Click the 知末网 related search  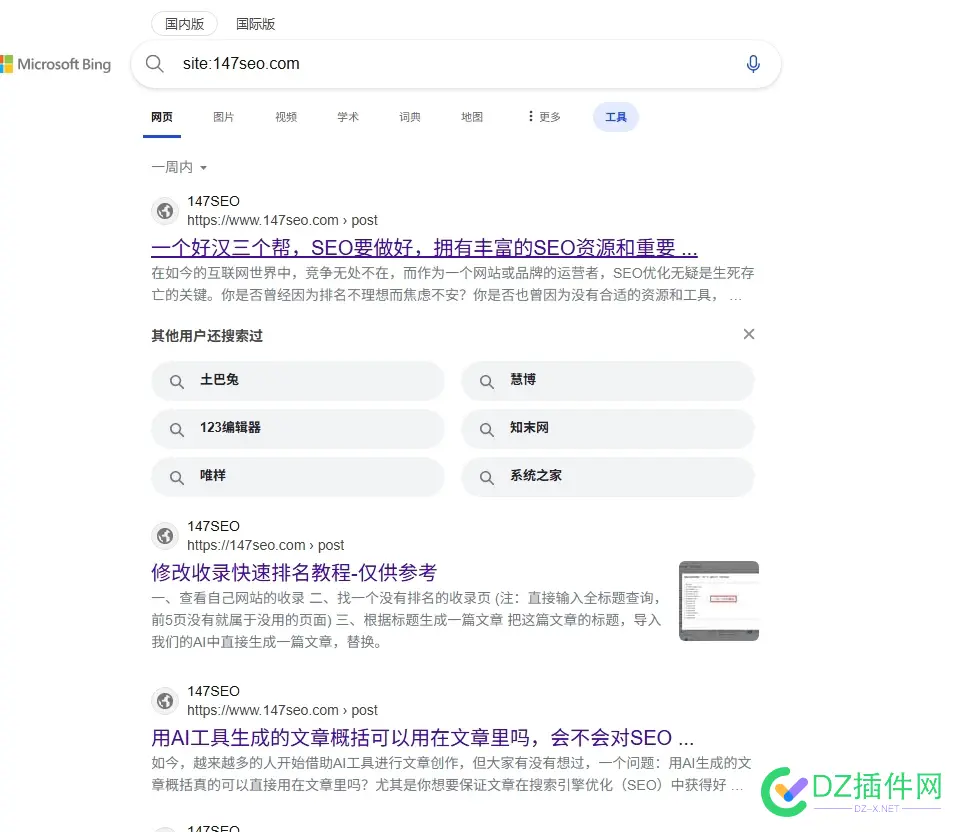click(x=528, y=429)
